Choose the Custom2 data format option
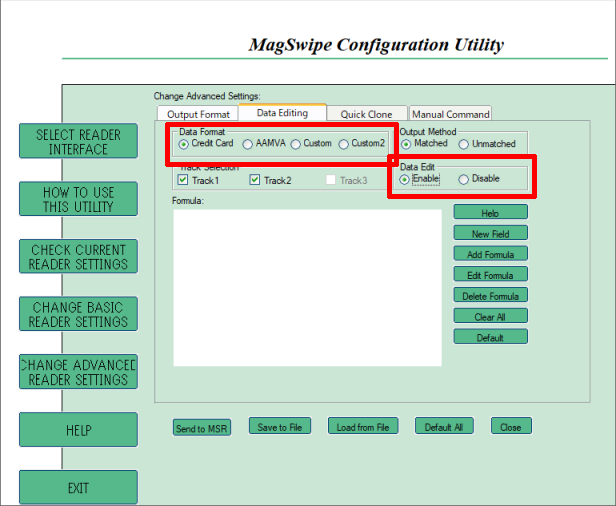This screenshot has width=616, height=506. pos(344,144)
